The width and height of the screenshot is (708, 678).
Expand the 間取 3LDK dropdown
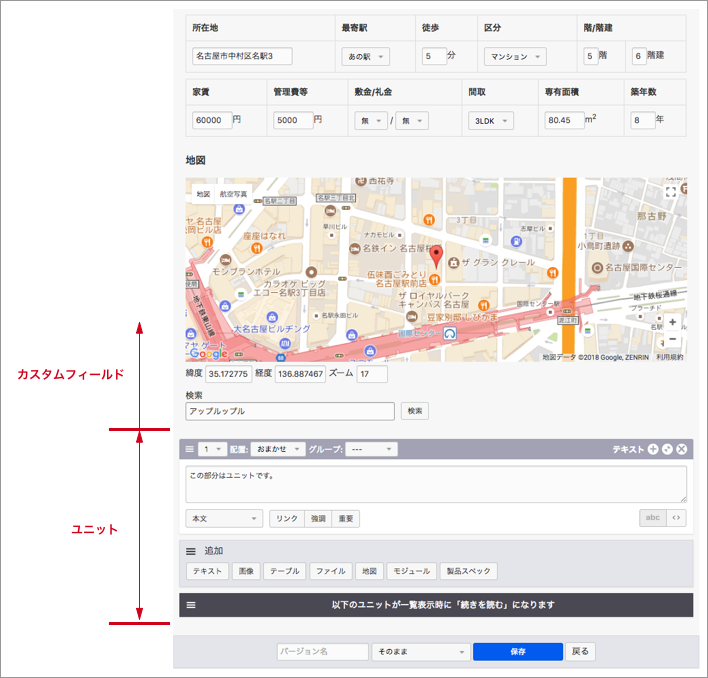[x=490, y=120]
